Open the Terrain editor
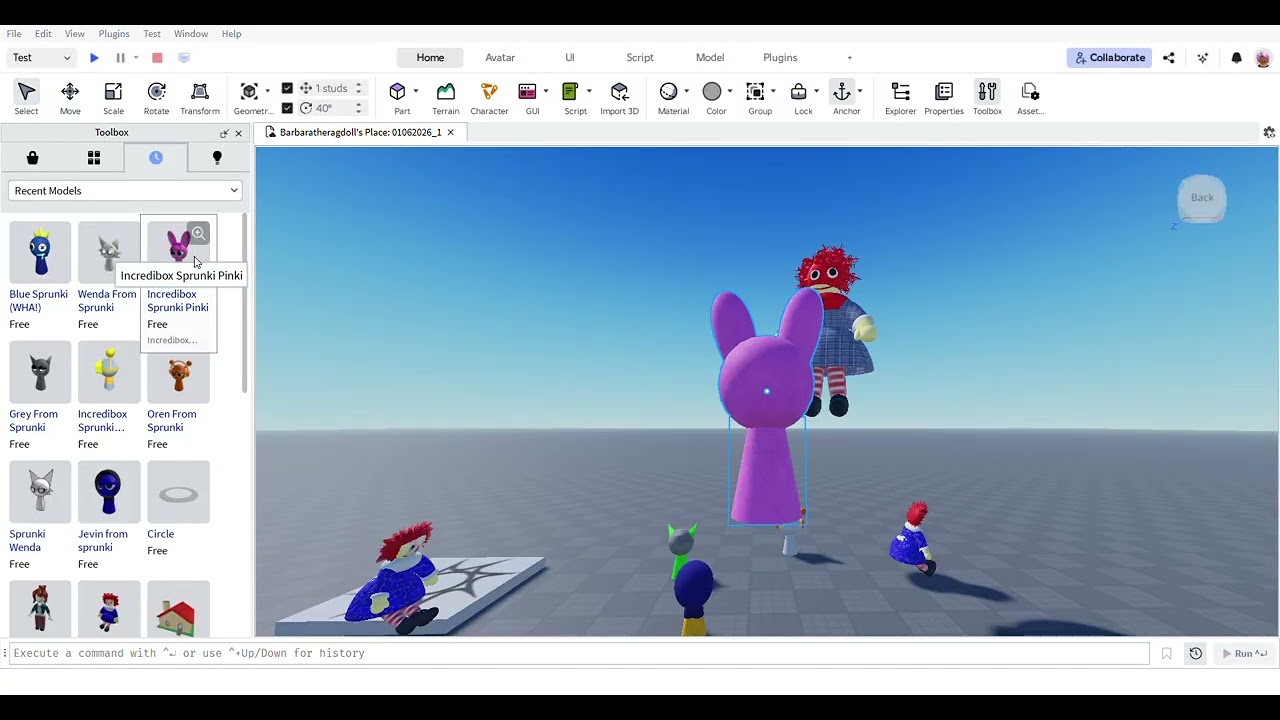The image size is (1280, 720). coord(445,98)
